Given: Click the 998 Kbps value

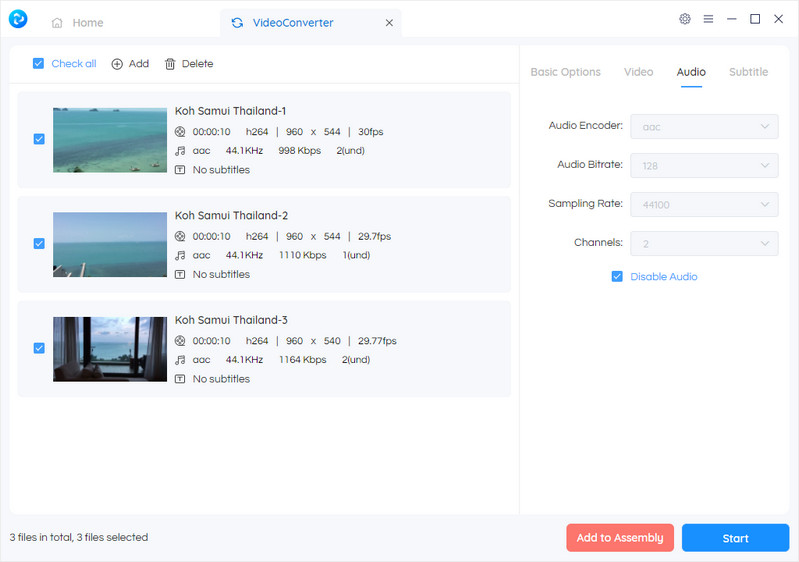Looking at the screenshot, I should pyautogui.click(x=300, y=151).
